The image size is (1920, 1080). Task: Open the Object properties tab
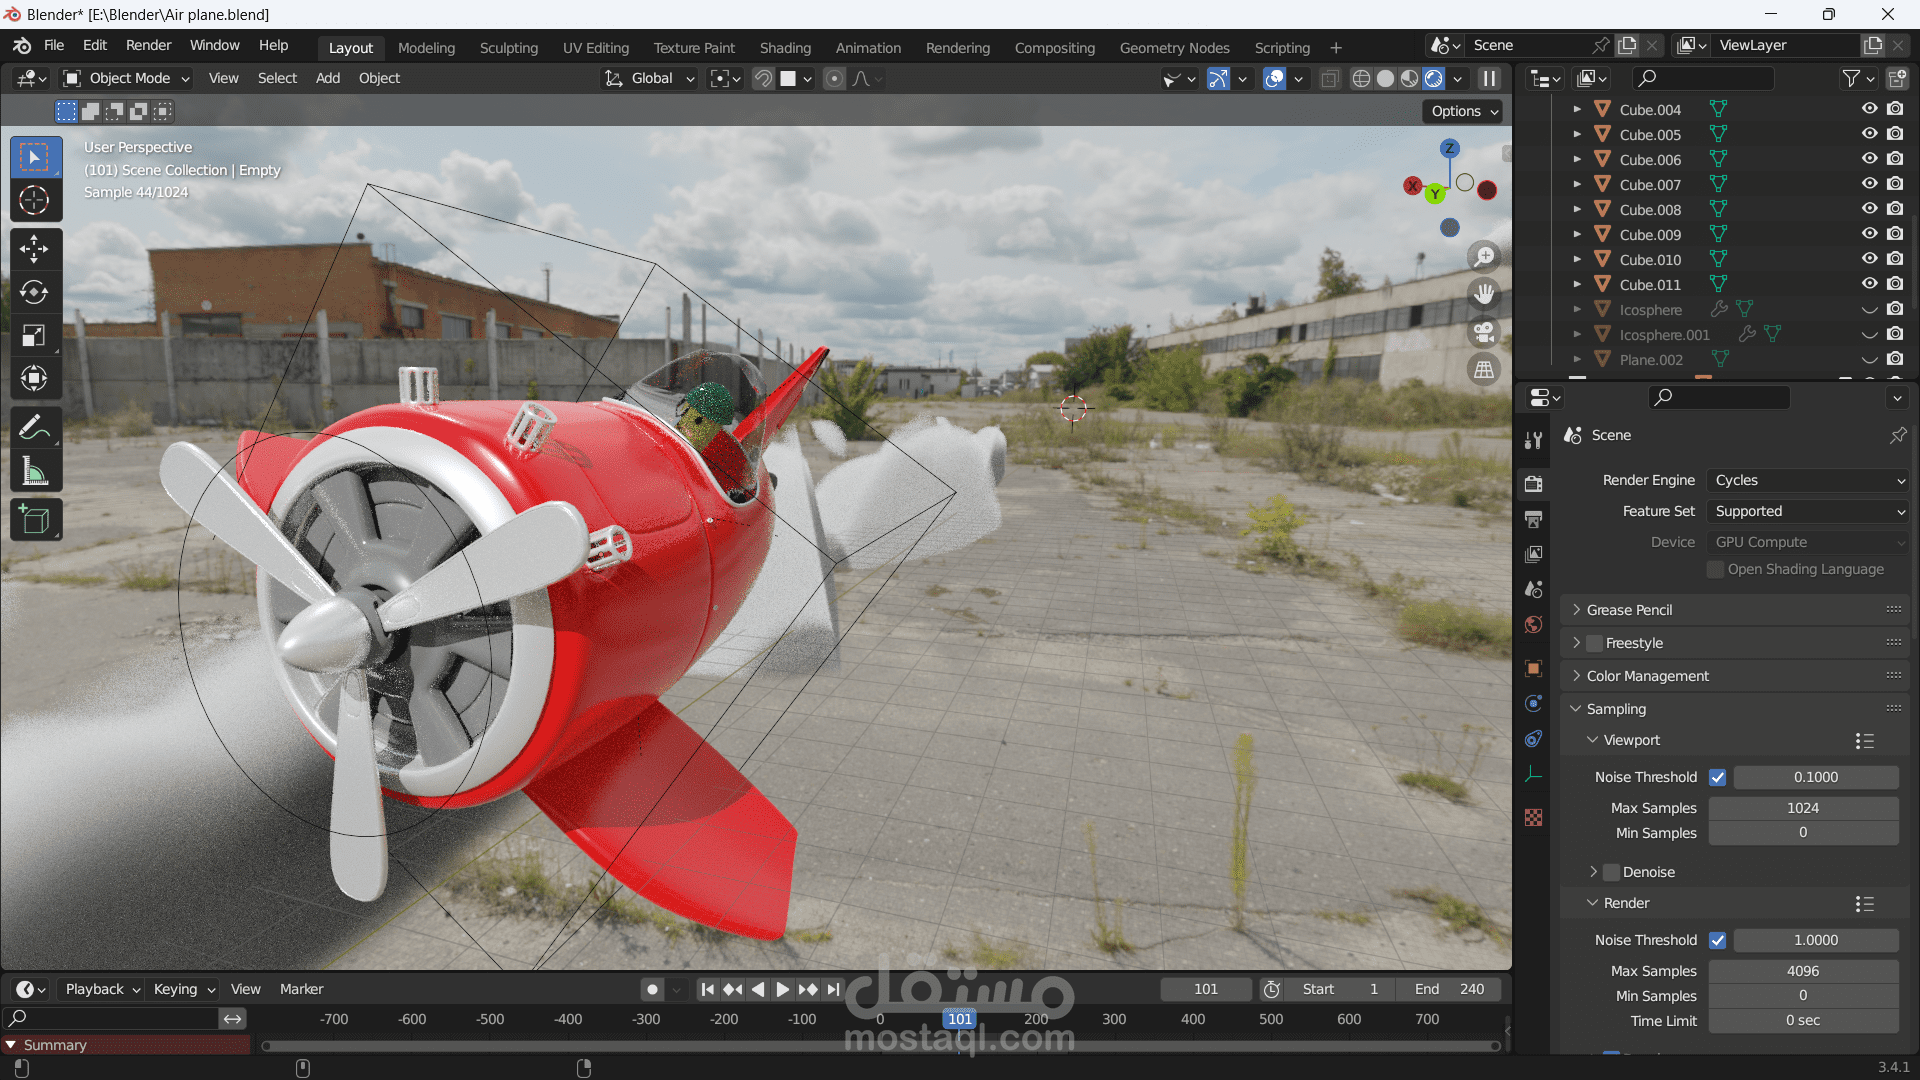pos(1533,668)
